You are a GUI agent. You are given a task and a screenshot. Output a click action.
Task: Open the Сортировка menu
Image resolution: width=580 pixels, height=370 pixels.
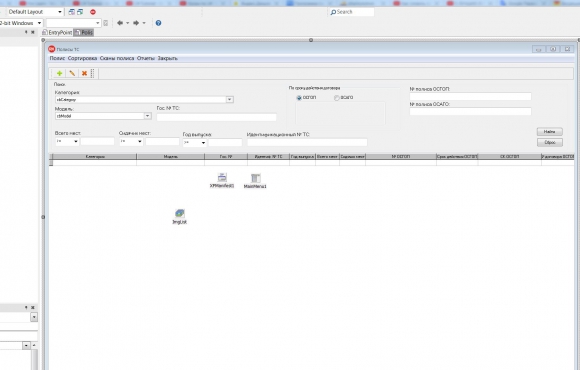(x=82, y=58)
